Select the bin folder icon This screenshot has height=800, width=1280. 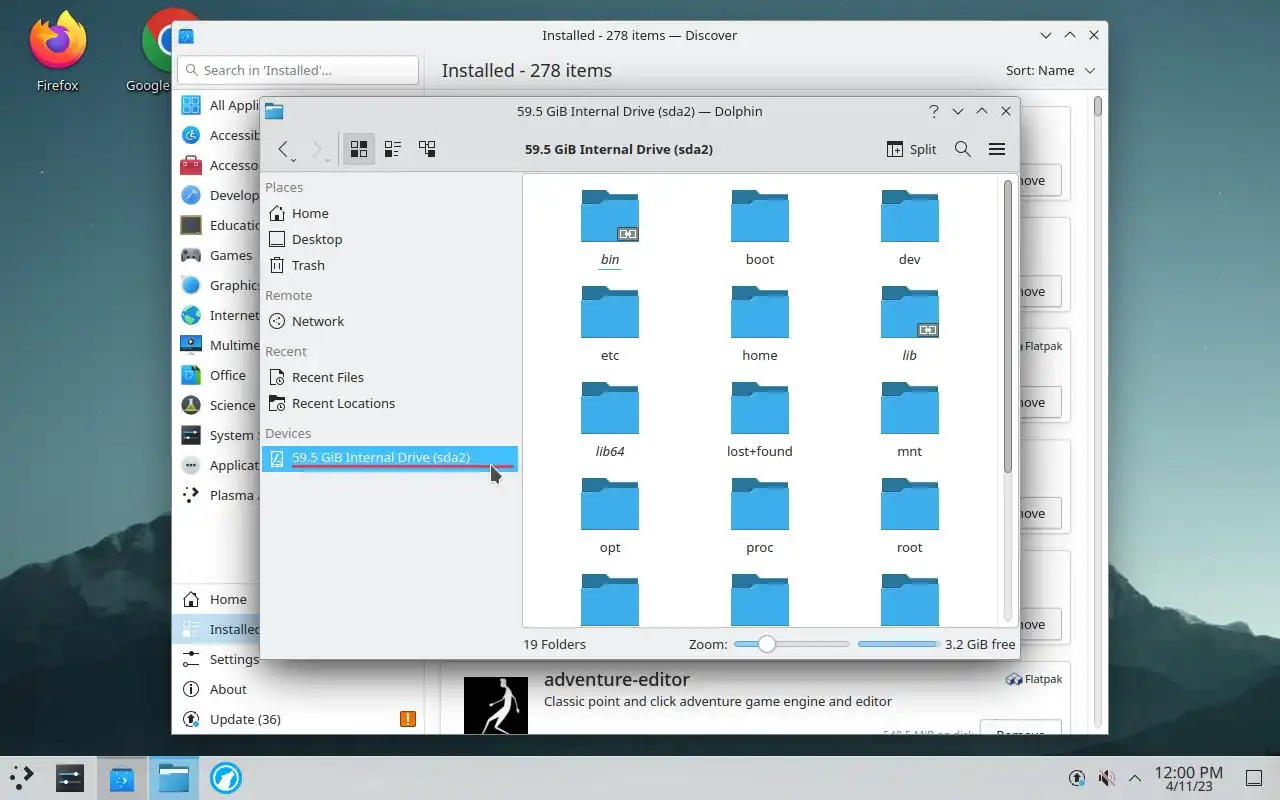[x=610, y=216]
